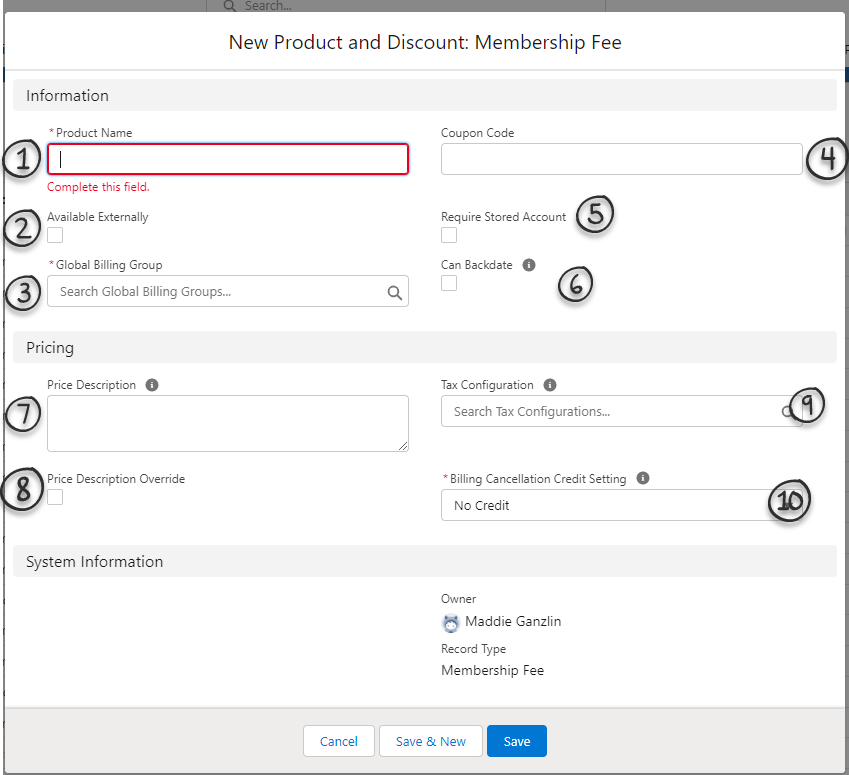Click the info icon next to Can Backdate
Screen dimensions: 849x775
529,264
